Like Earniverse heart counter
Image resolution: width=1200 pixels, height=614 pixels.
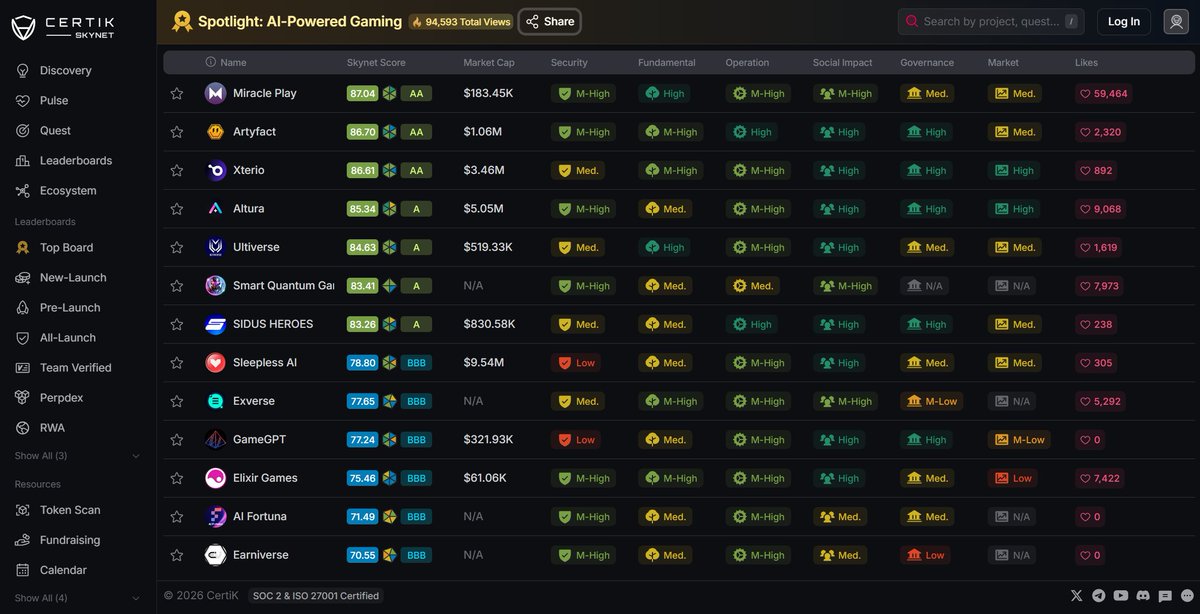pos(1089,555)
